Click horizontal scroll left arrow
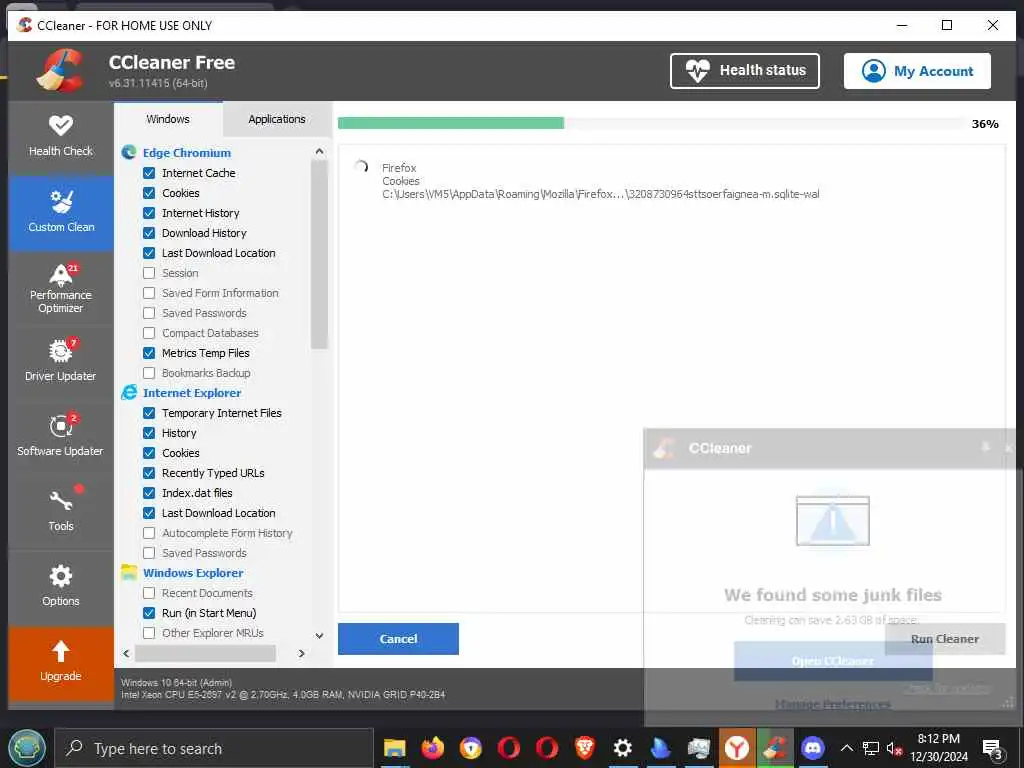Image resolution: width=1024 pixels, height=768 pixels. 127,653
